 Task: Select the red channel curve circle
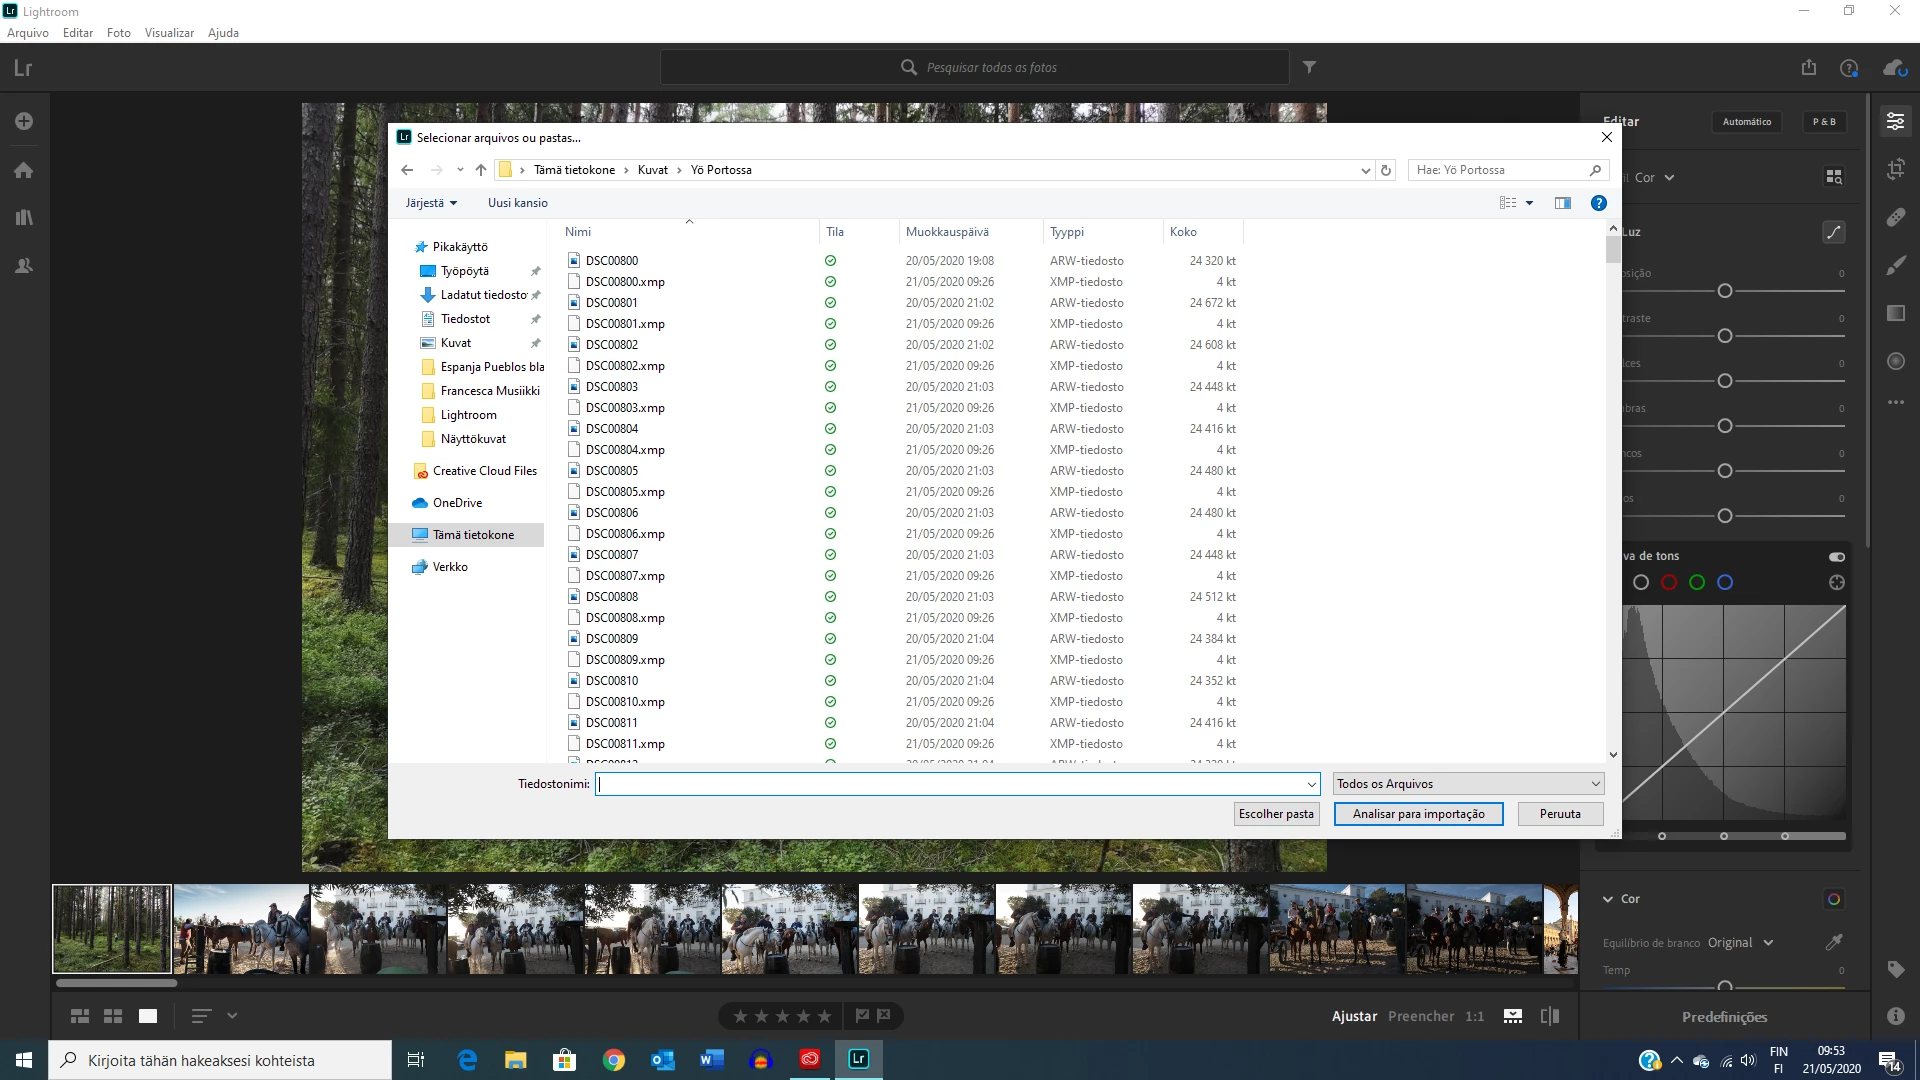tap(1668, 582)
